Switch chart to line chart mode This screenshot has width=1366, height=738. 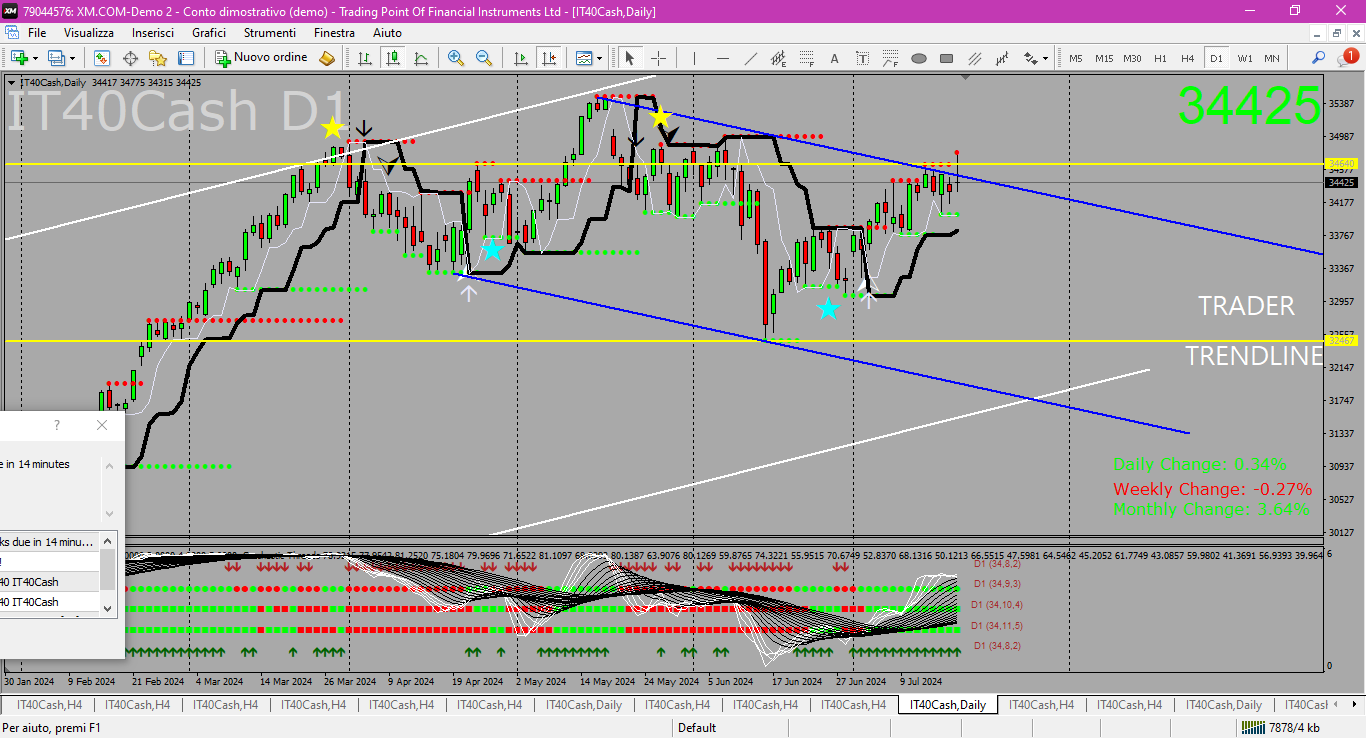click(421, 58)
